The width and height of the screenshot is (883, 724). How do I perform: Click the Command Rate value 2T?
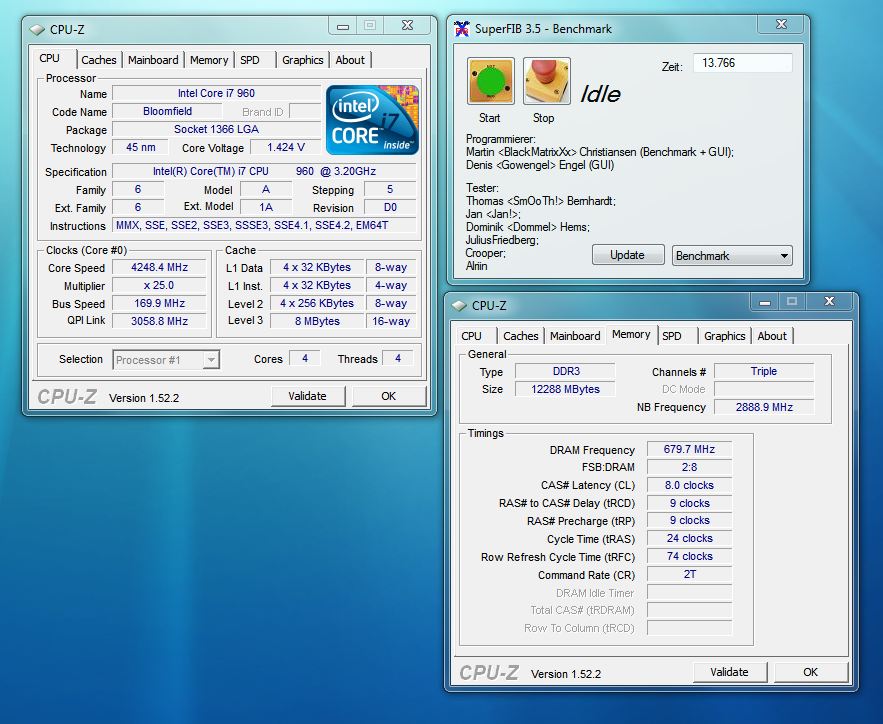tap(689, 574)
